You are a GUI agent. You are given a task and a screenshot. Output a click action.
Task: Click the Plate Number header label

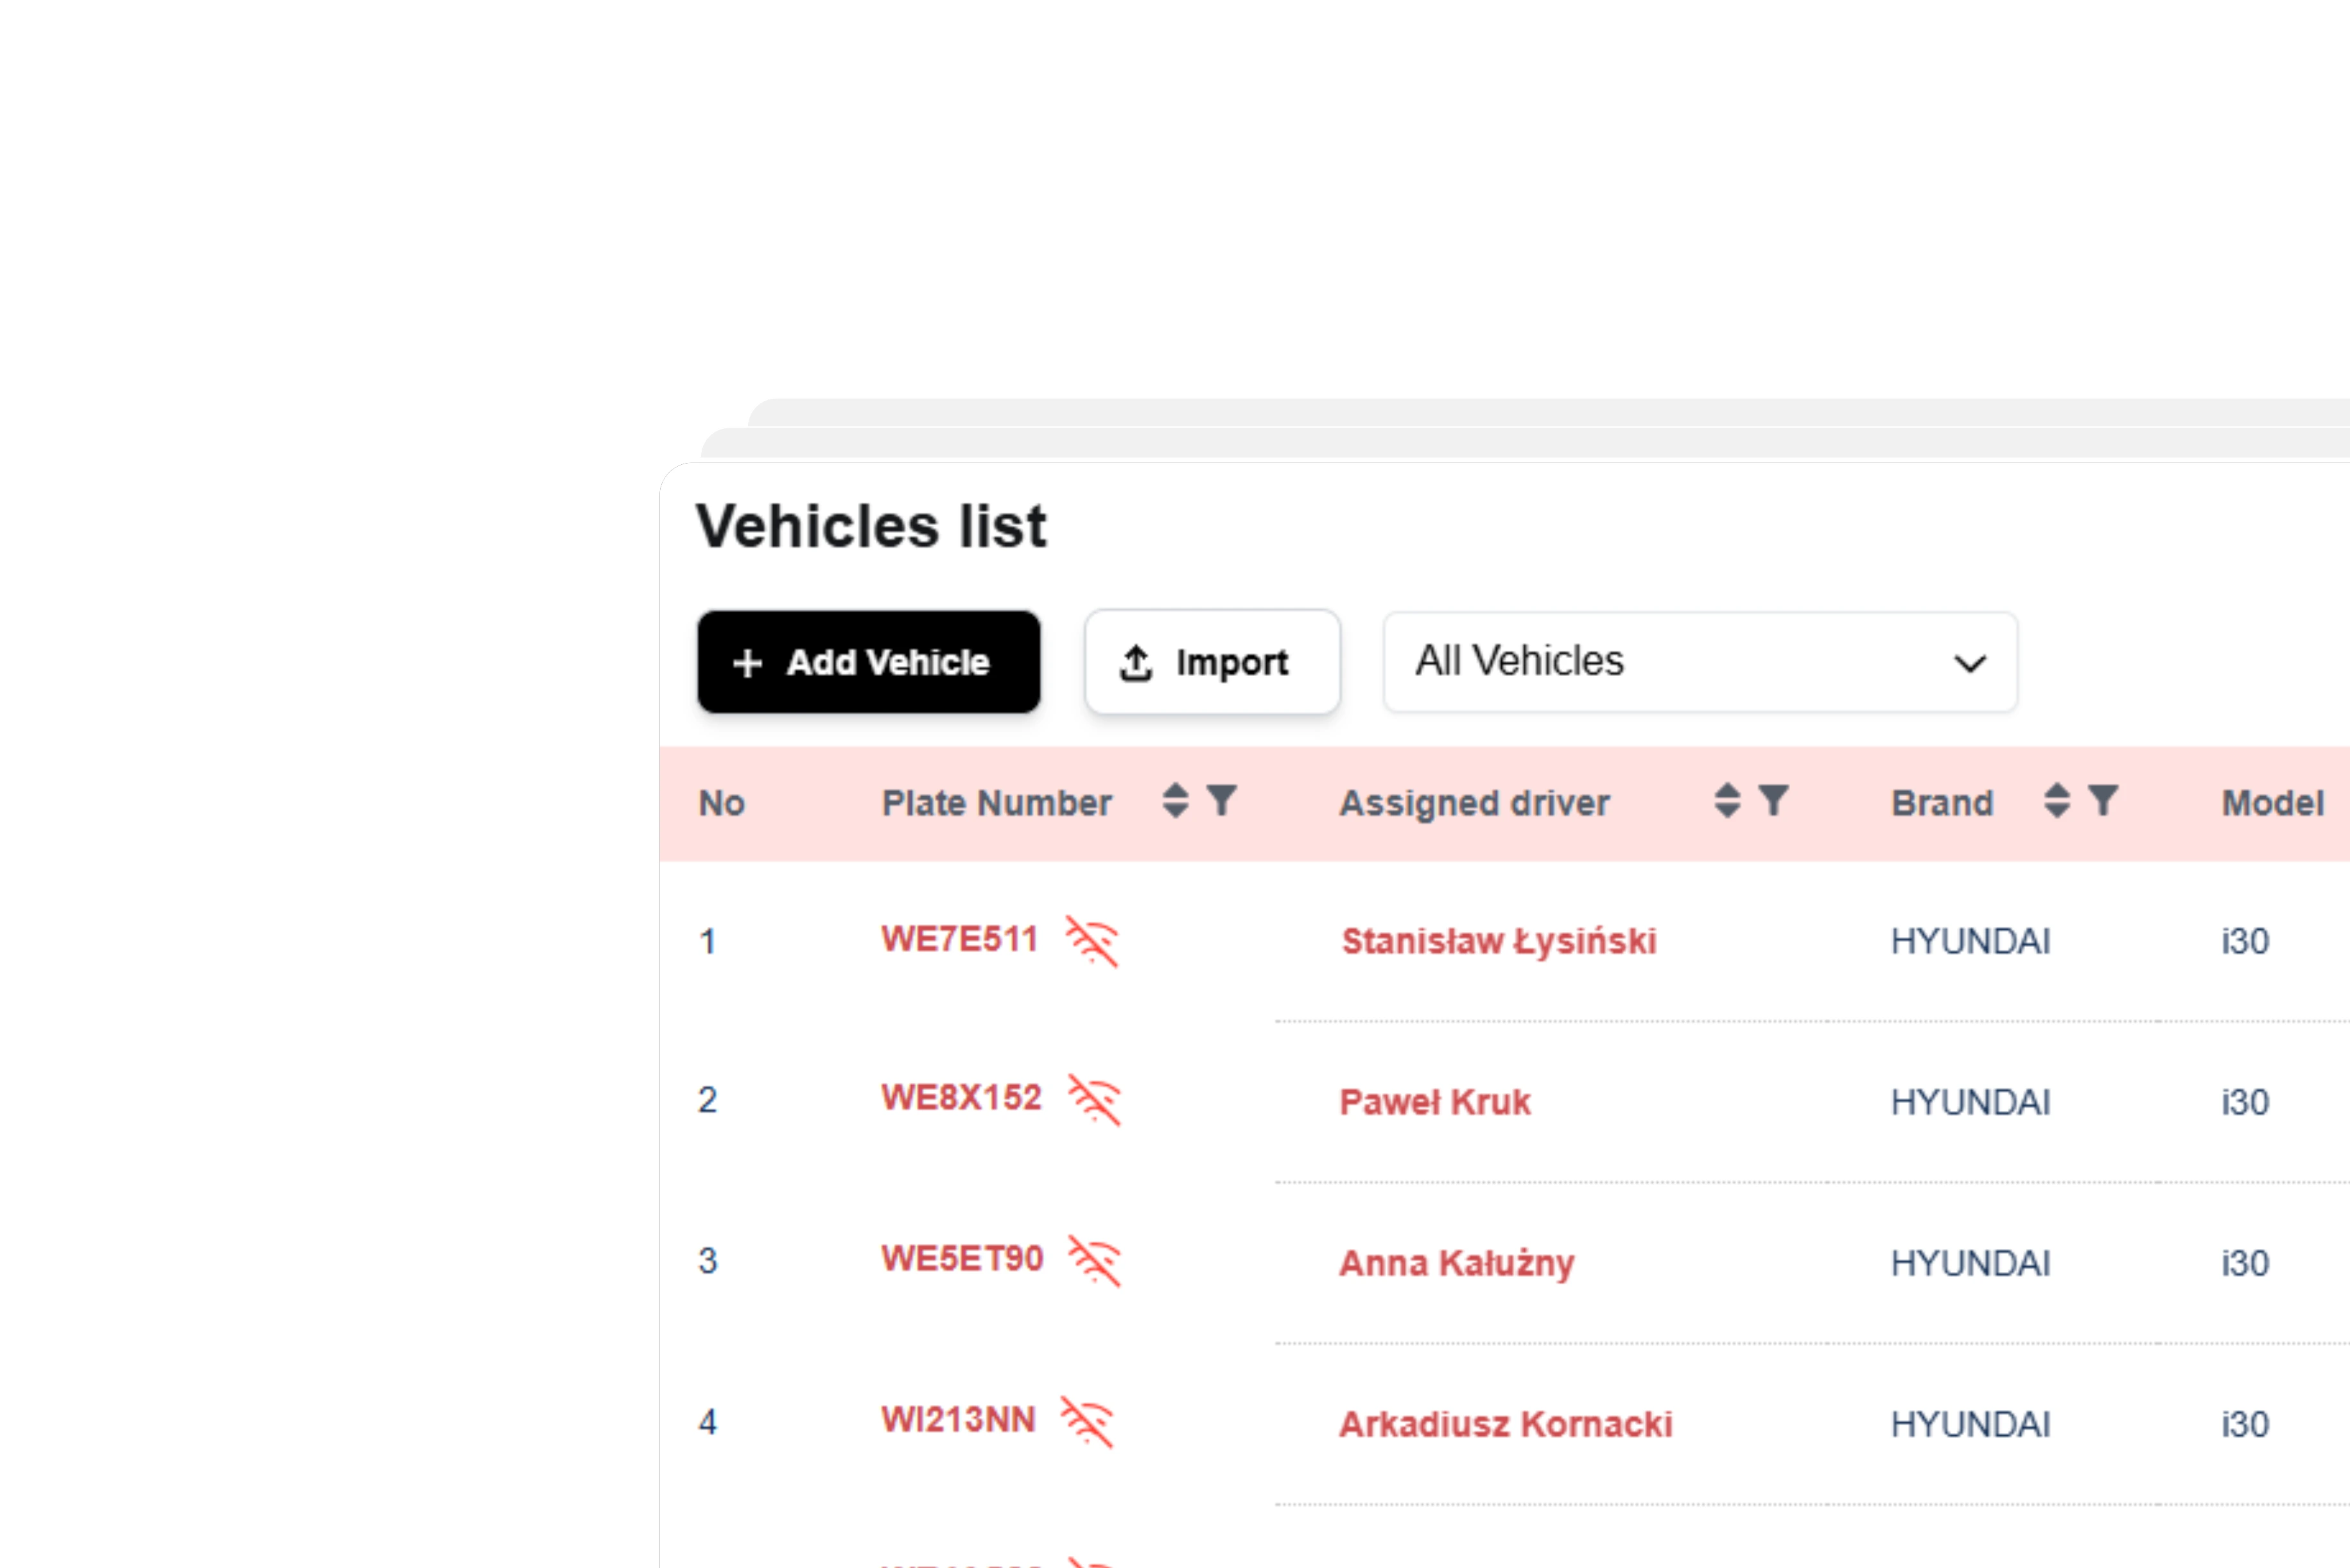[996, 803]
